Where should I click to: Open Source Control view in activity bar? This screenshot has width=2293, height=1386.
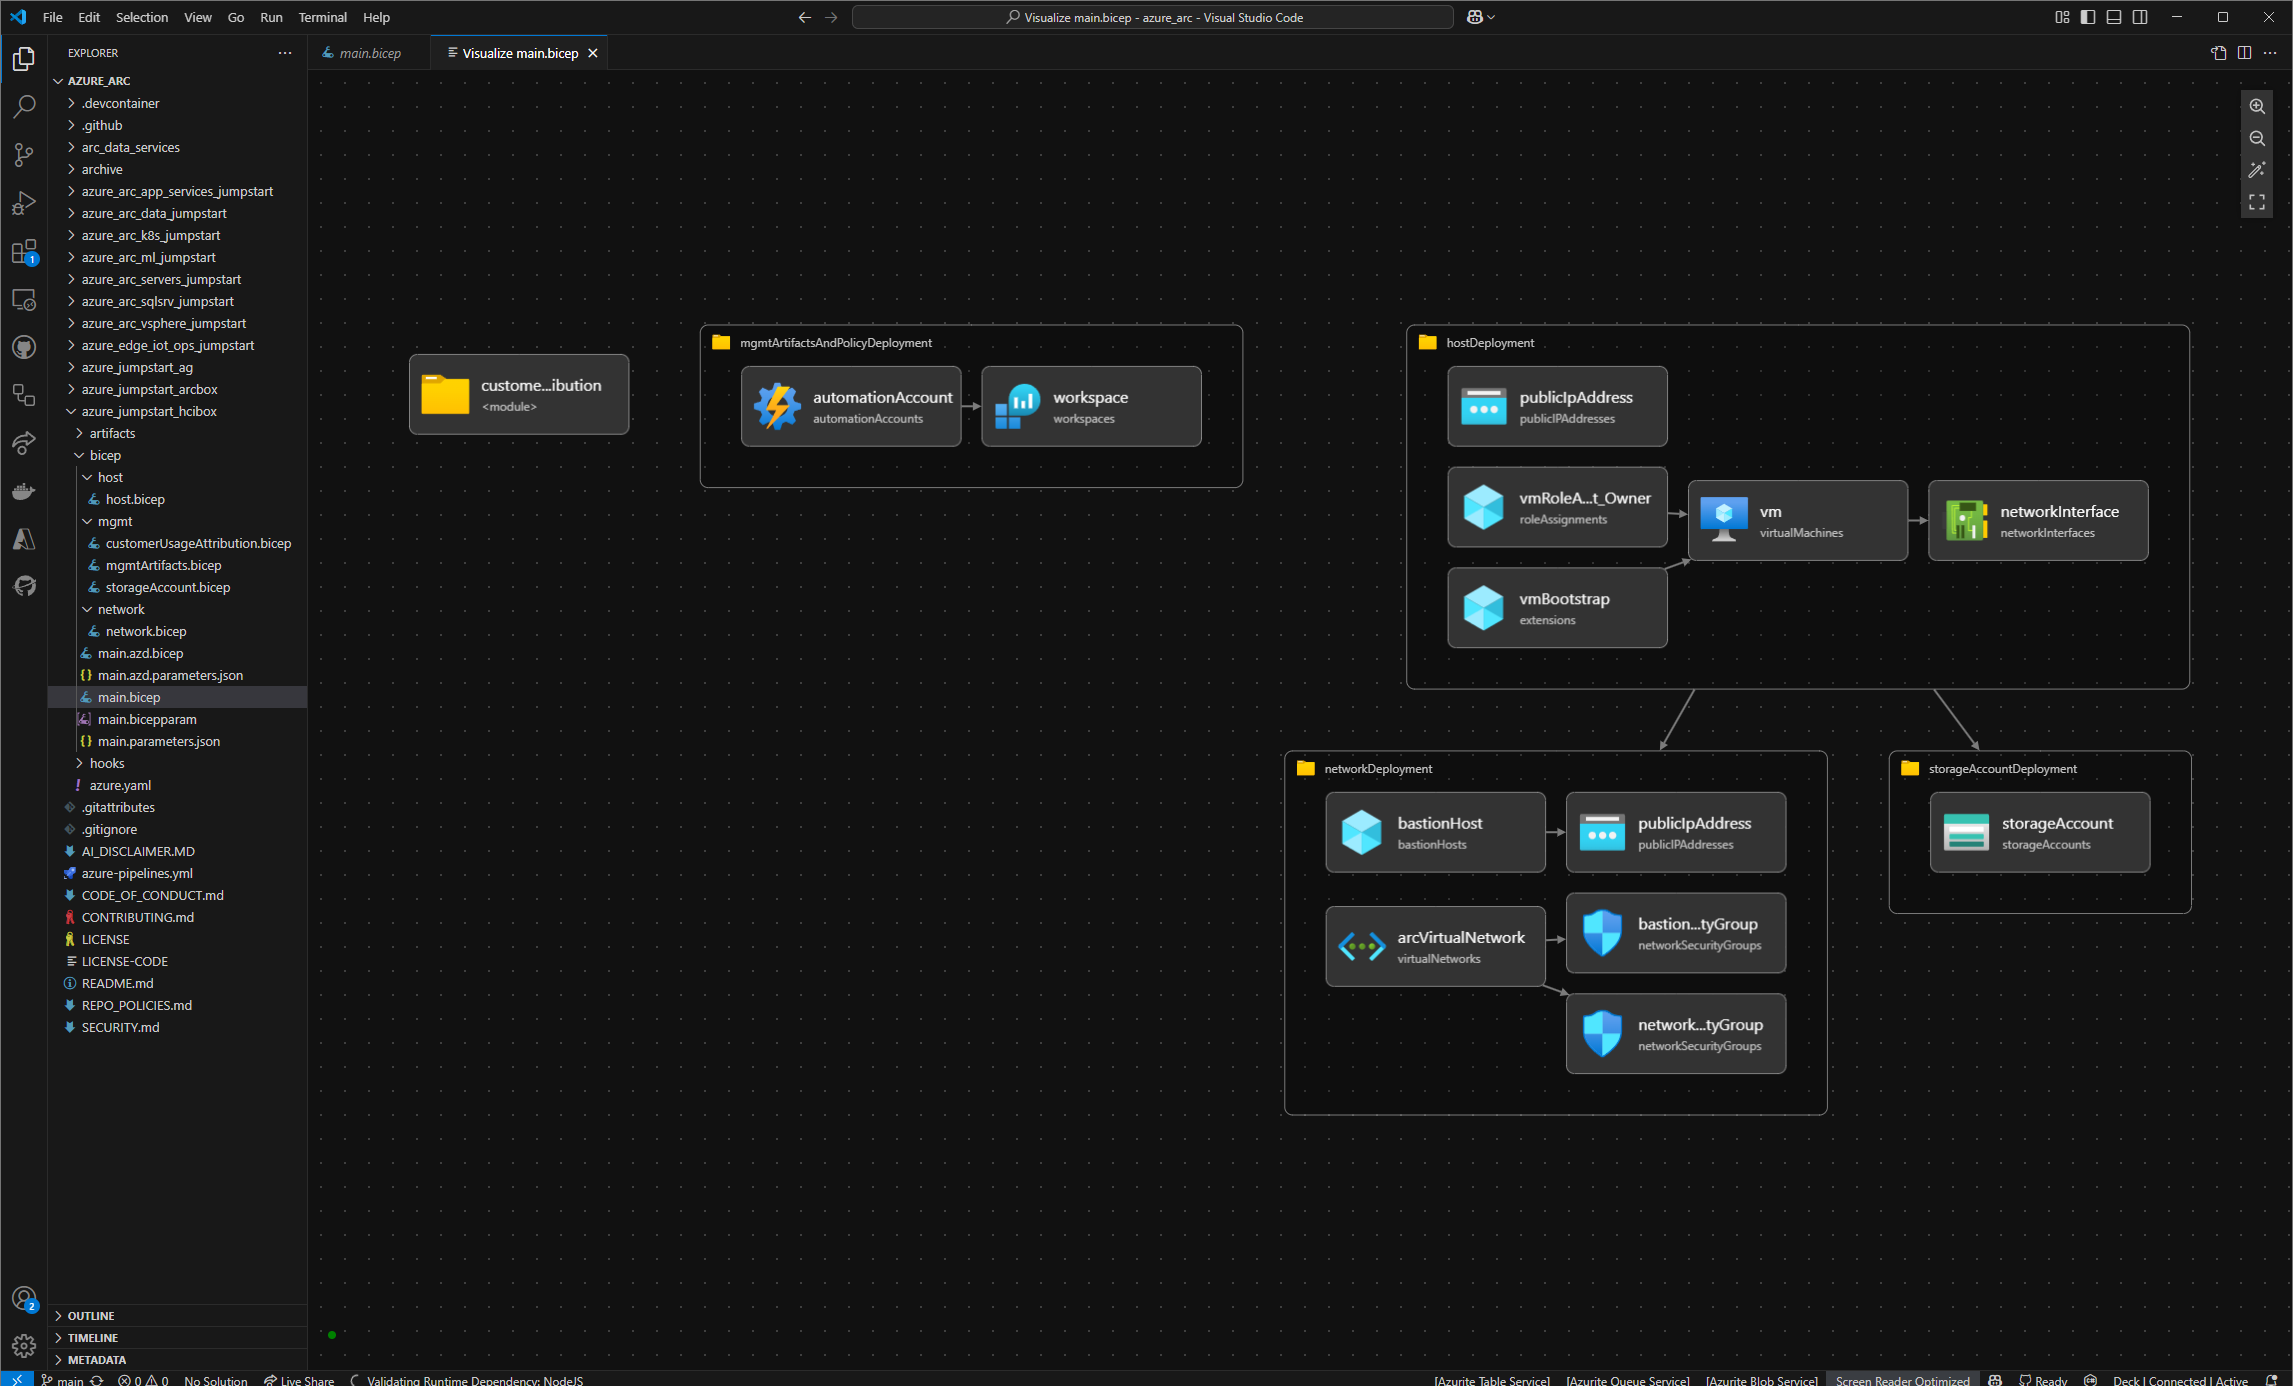pos(24,154)
